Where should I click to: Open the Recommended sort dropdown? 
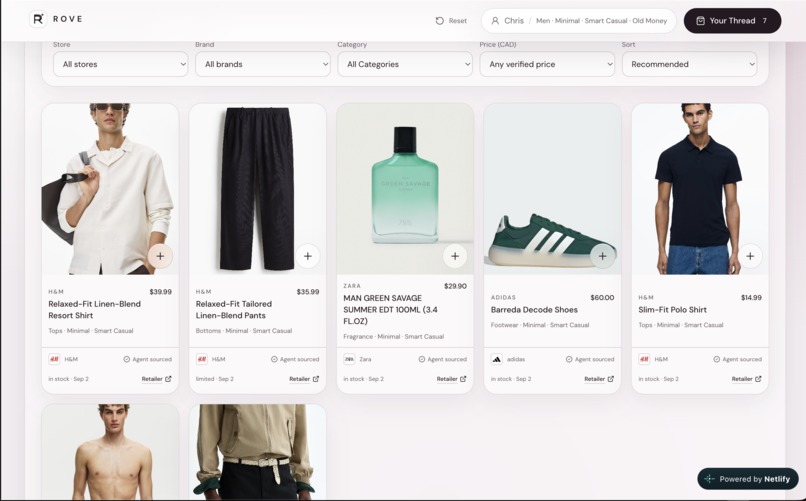(689, 64)
